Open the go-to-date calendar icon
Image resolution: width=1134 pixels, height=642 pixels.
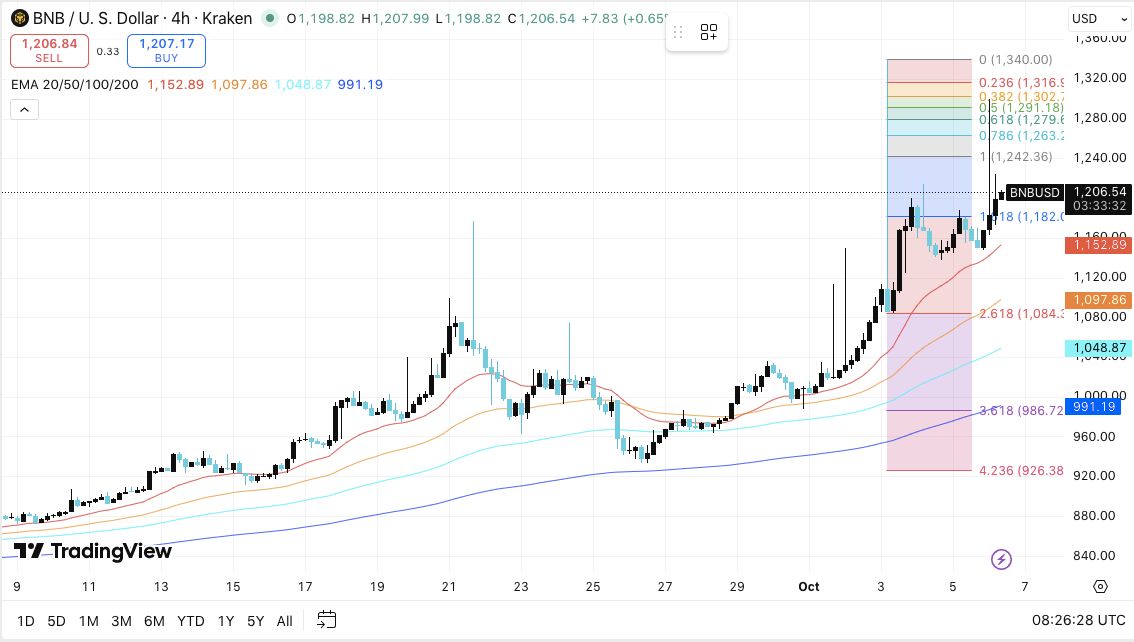(x=326, y=620)
